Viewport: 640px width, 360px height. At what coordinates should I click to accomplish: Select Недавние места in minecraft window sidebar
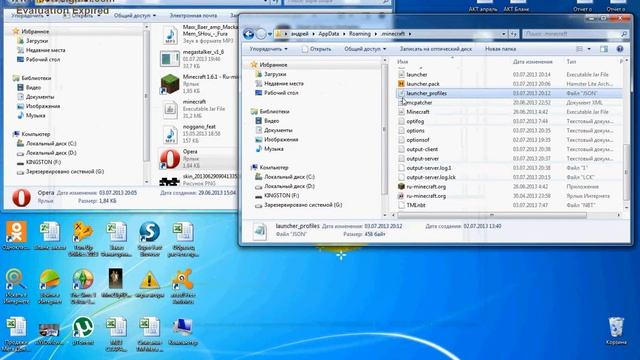click(284, 84)
